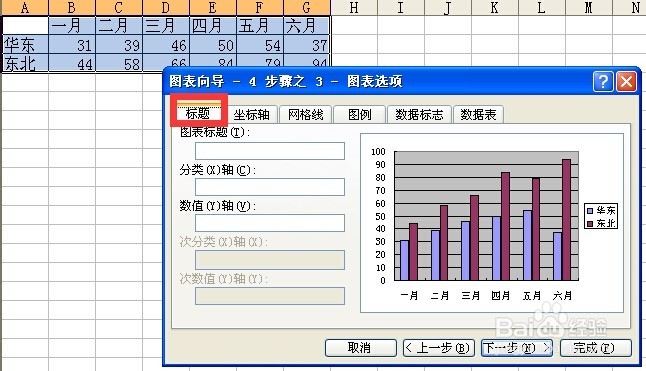Click the 东北 row label cell
The width and height of the screenshot is (646, 371).
point(25,63)
